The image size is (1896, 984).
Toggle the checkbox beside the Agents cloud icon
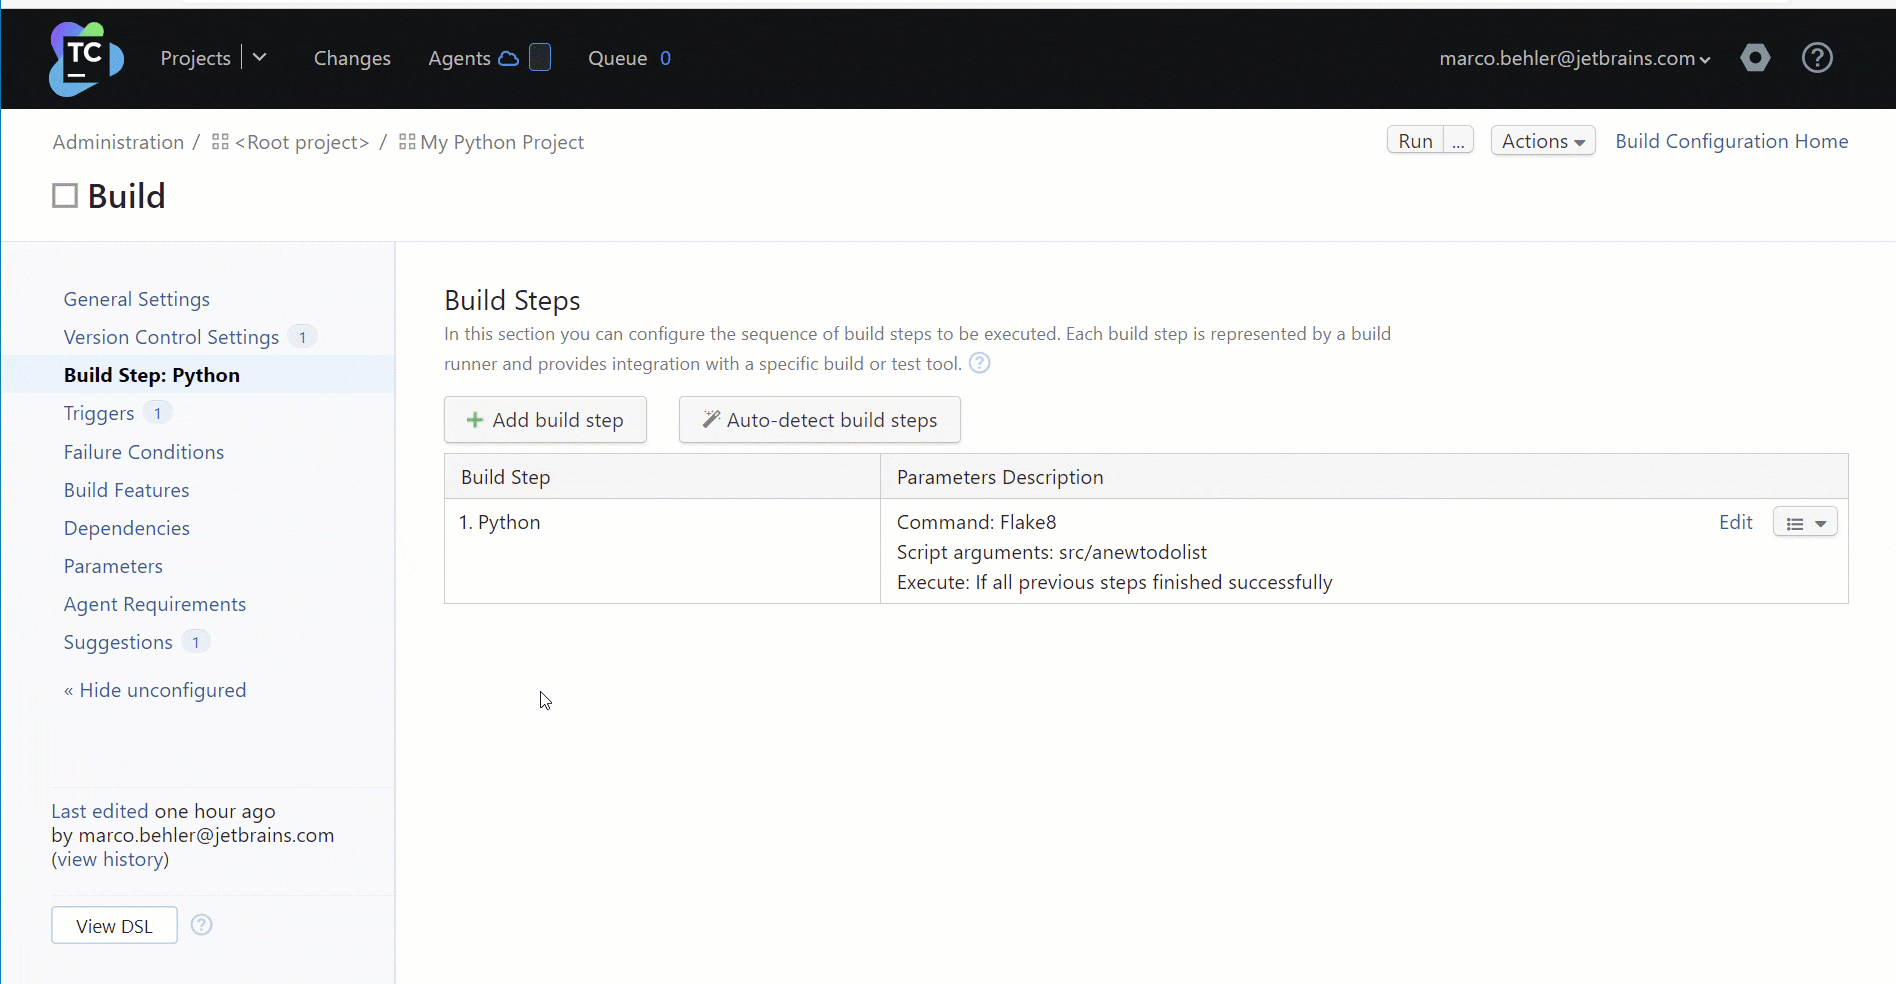pyautogui.click(x=540, y=57)
